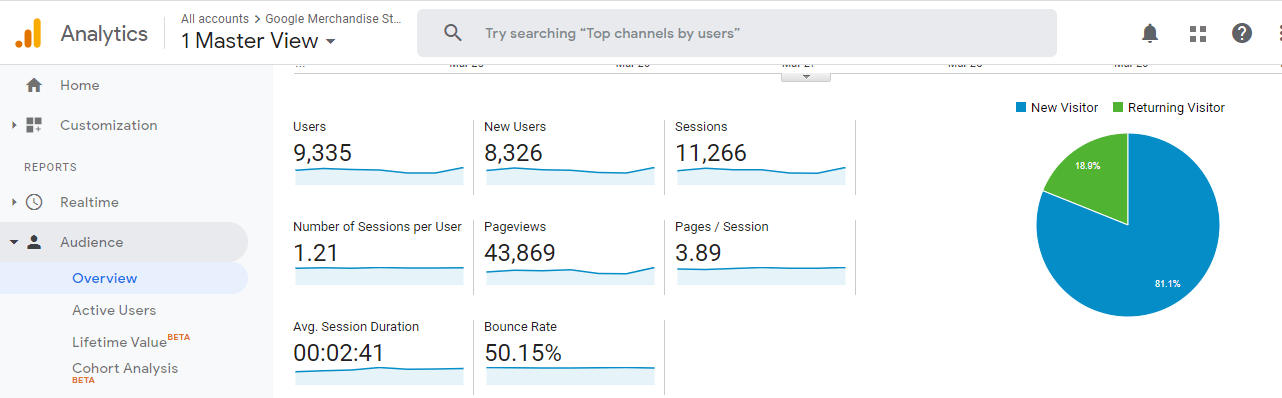Open the help question mark icon
The image size is (1282, 398).
[x=1242, y=33]
